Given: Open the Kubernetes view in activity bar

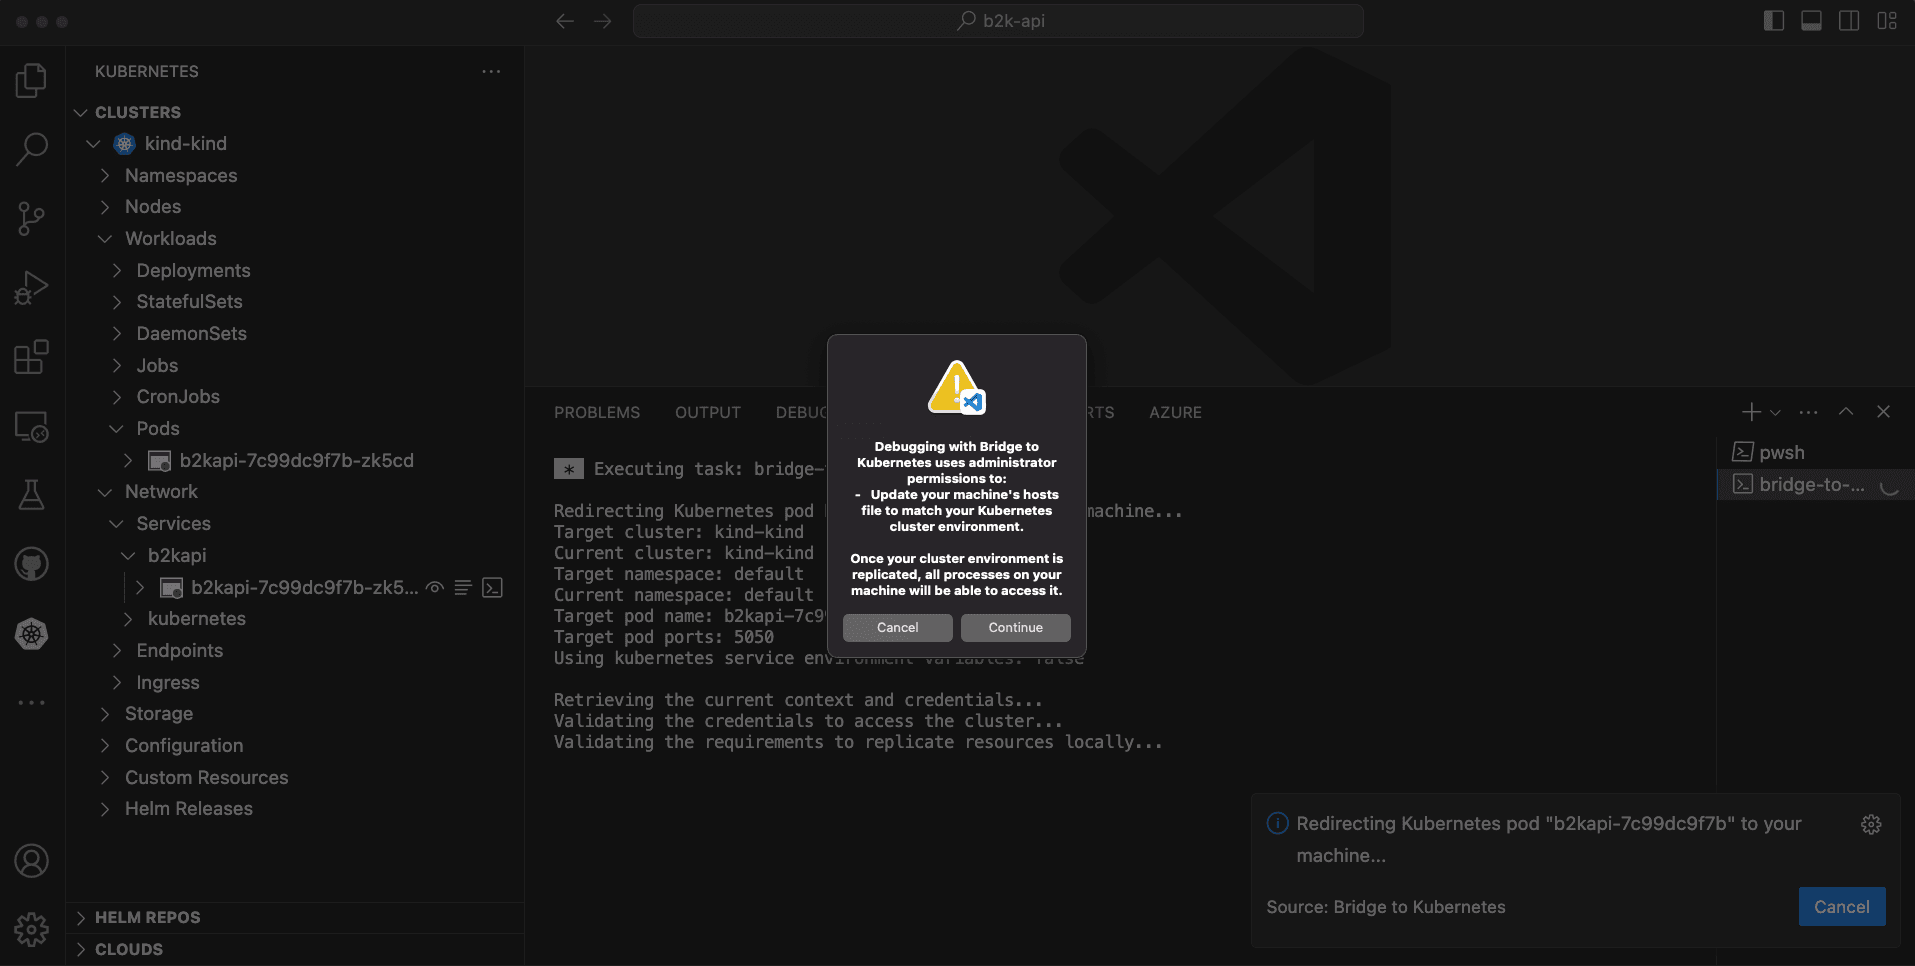Looking at the screenshot, I should click(31, 633).
